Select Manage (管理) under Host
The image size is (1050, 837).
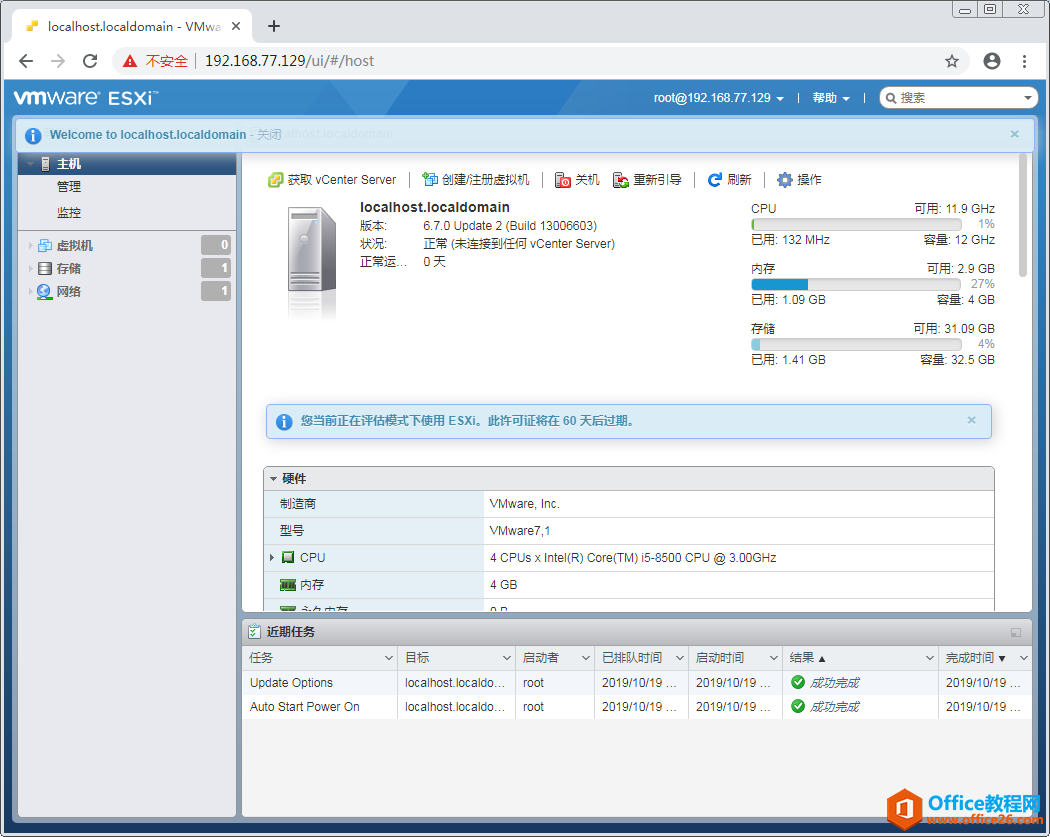(x=69, y=187)
